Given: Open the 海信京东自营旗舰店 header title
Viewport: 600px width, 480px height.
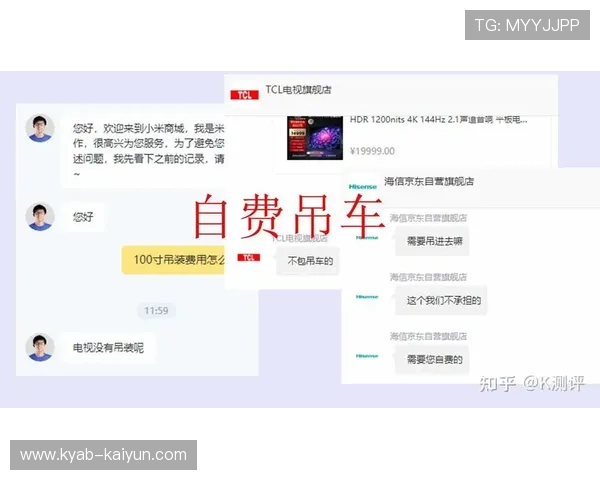Looking at the screenshot, I should pyautogui.click(x=429, y=181).
